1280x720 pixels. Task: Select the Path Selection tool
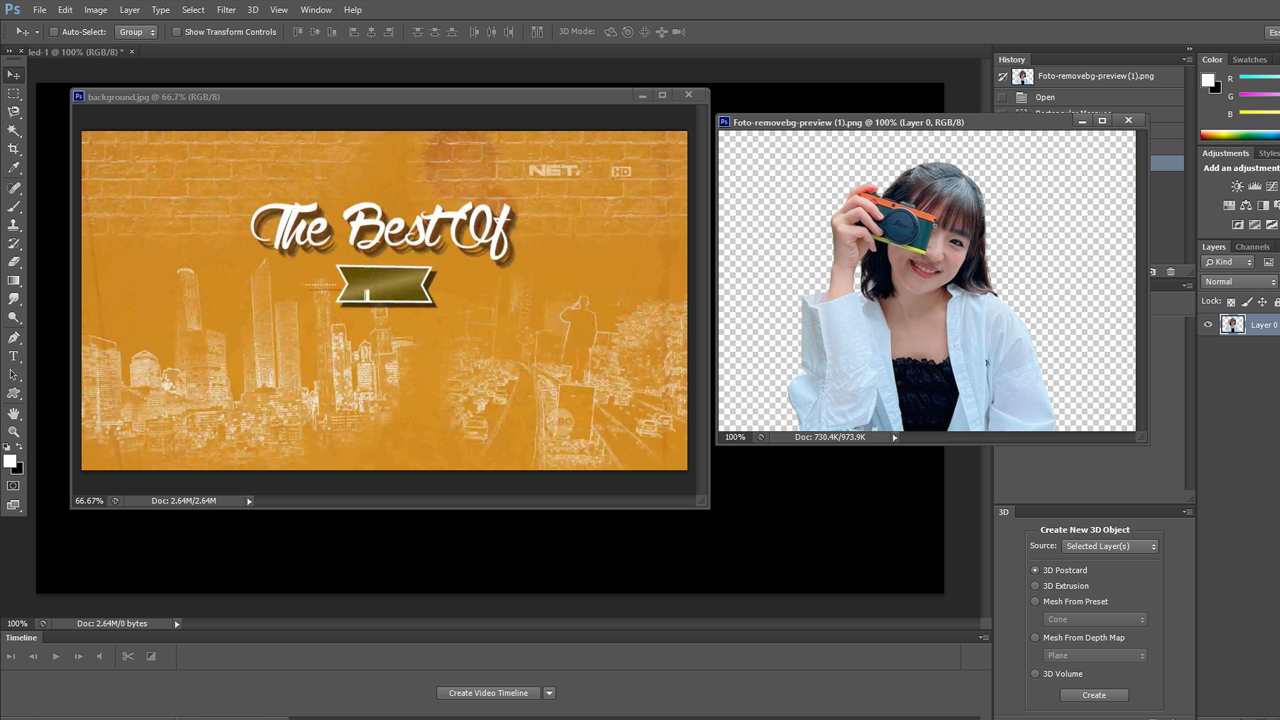coord(13,375)
